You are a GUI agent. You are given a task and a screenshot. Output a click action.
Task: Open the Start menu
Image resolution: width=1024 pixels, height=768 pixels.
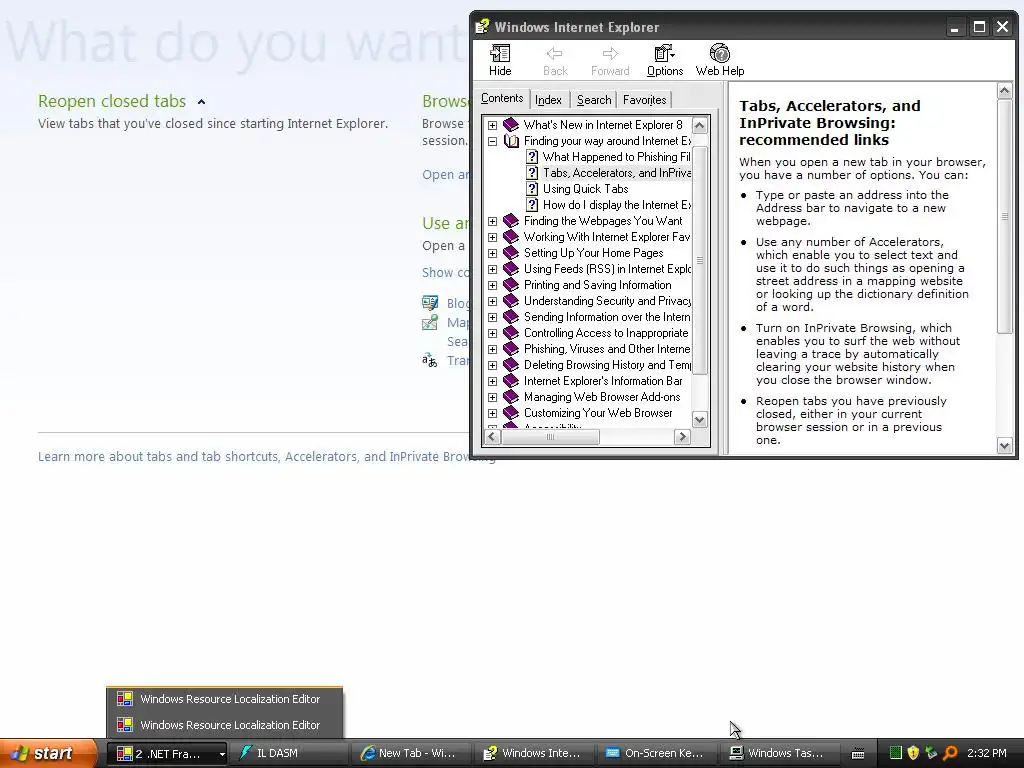(x=48, y=753)
